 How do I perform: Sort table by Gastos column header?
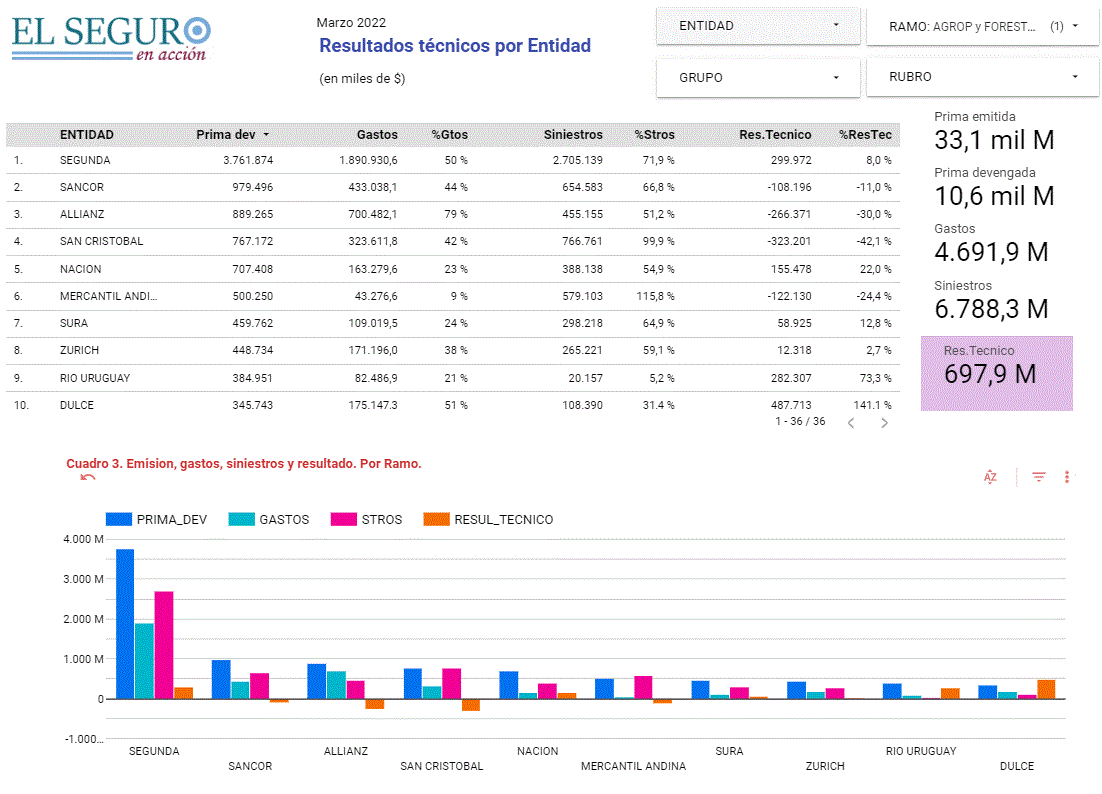point(377,135)
